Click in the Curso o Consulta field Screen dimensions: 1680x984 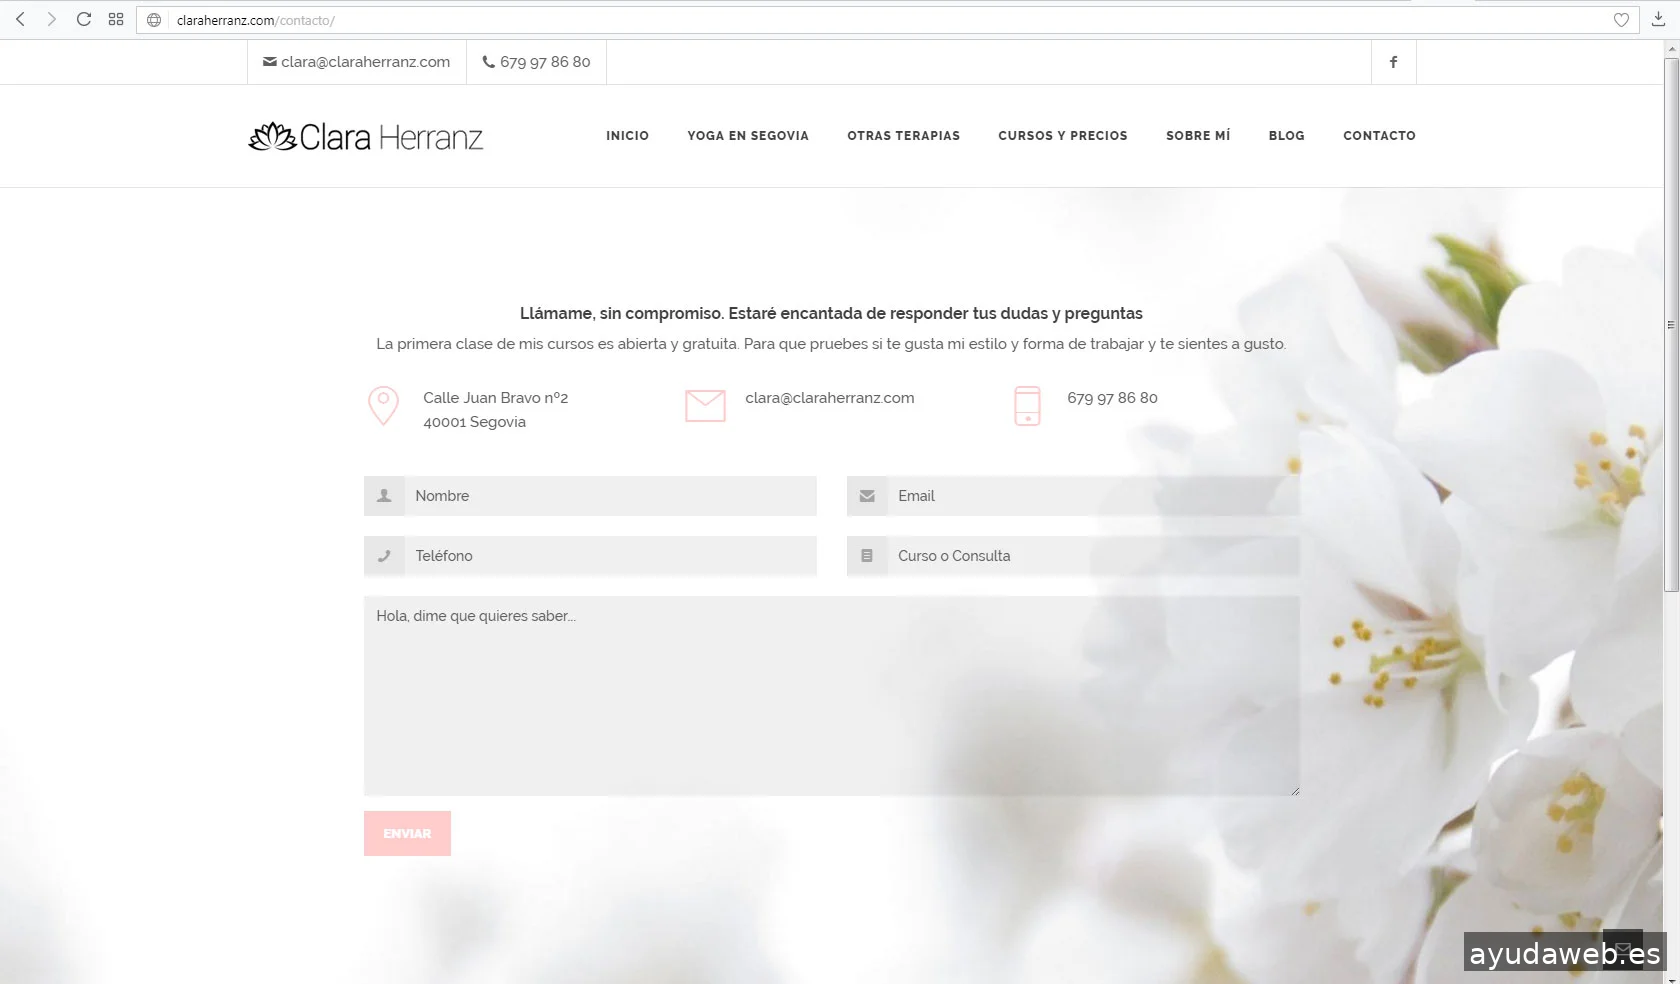pyautogui.click(x=1092, y=556)
